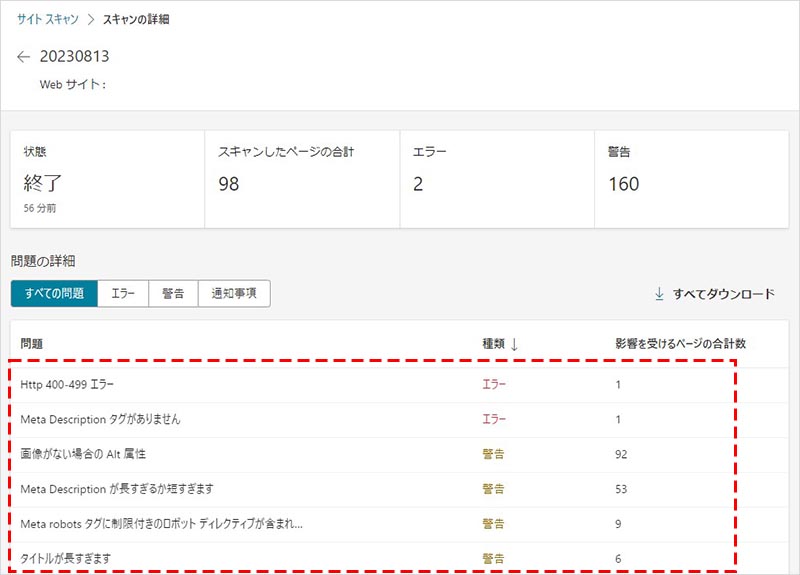Click 影響を受けるページの合計数 column header
The image size is (800, 575).
680,344
